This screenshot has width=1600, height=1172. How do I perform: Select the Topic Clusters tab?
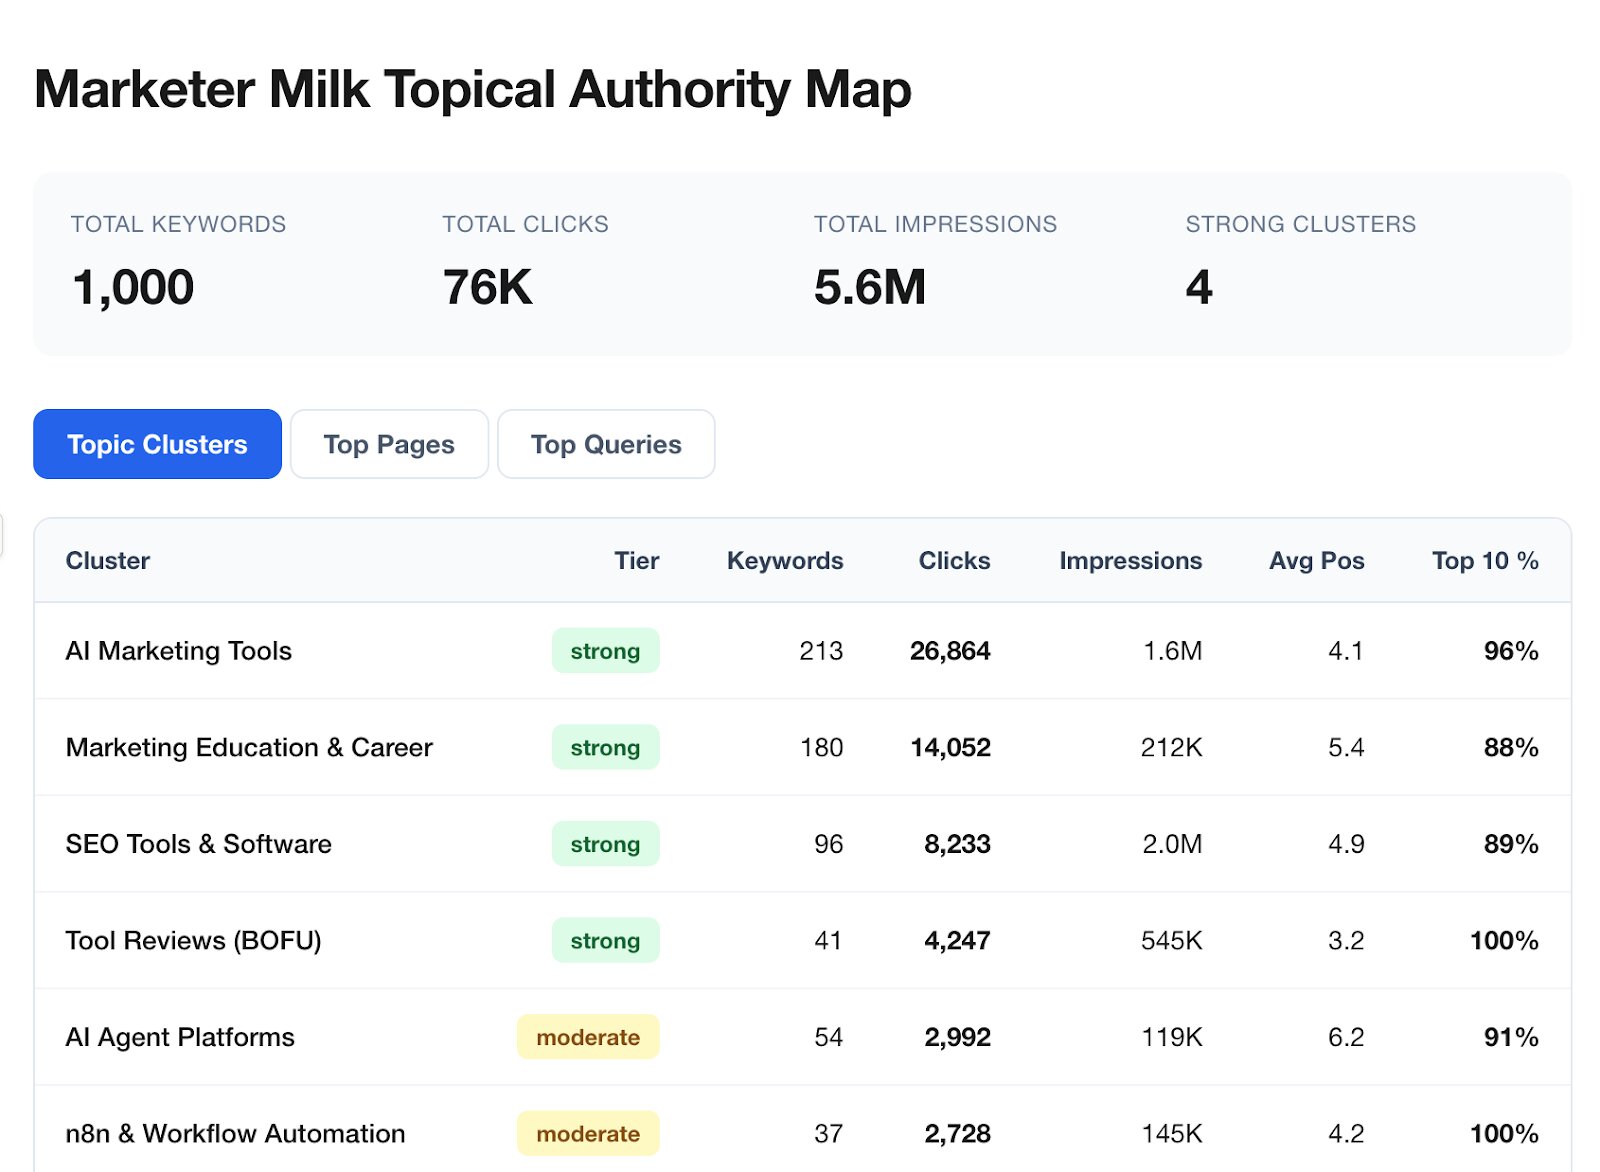click(x=156, y=444)
